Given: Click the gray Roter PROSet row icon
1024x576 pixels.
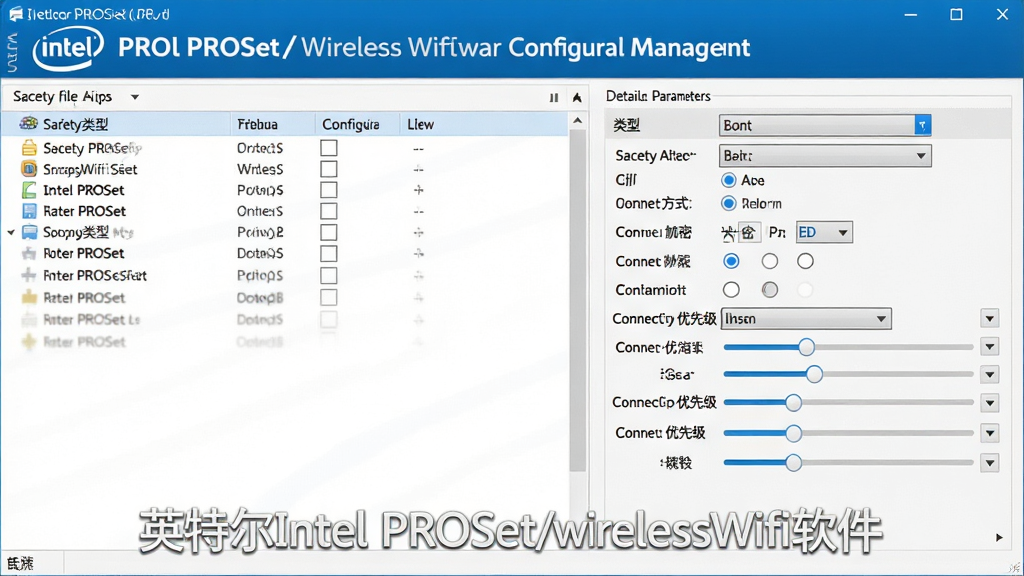Looking at the screenshot, I should [29, 253].
